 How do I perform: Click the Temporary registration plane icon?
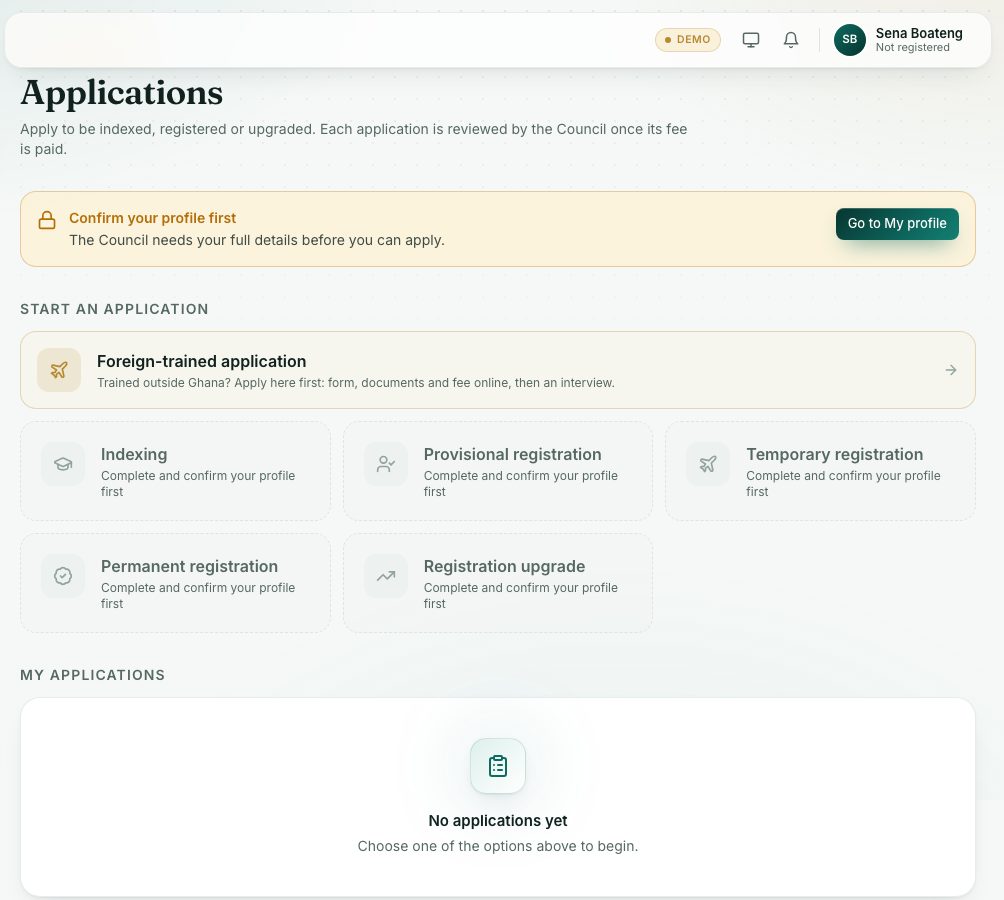click(x=708, y=464)
